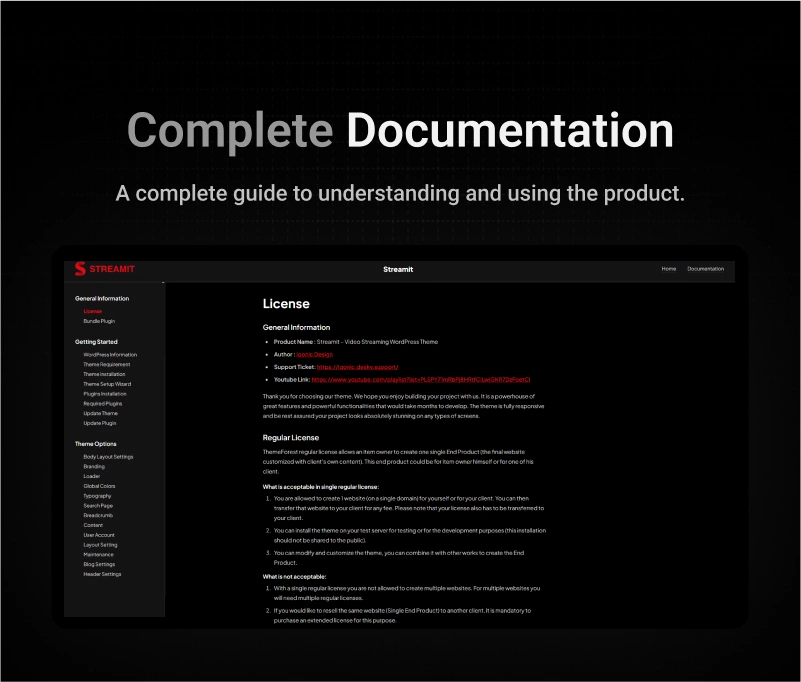Open the Update Theme page

(x=100, y=413)
